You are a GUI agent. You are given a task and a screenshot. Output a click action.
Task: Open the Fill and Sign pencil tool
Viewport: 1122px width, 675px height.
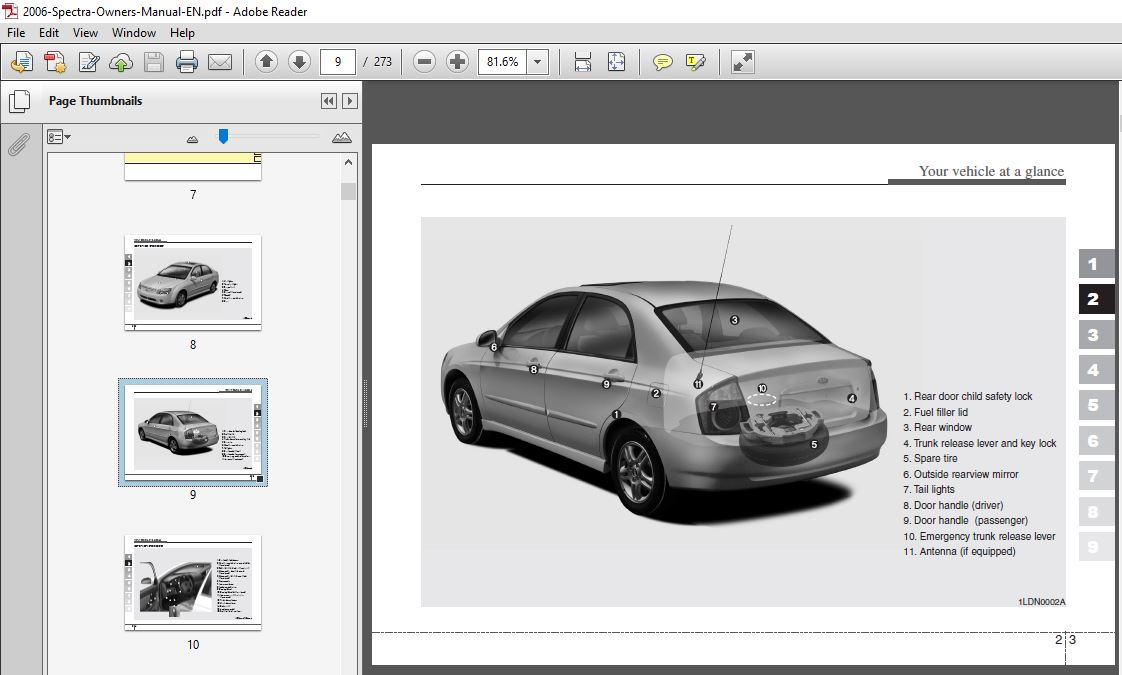(x=89, y=62)
